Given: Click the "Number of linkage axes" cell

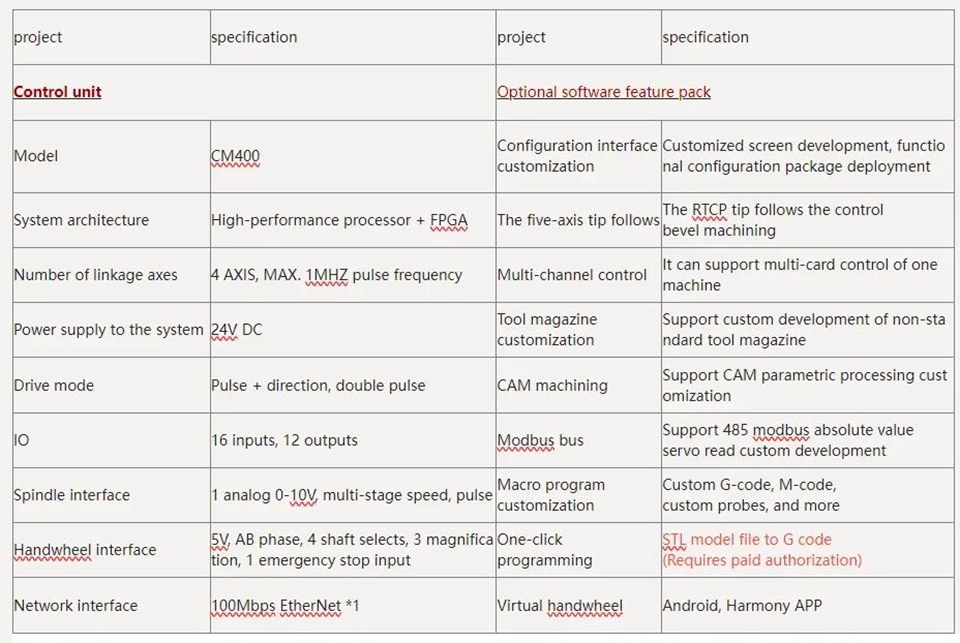Looking at the screenshot, I should (95, 275).
